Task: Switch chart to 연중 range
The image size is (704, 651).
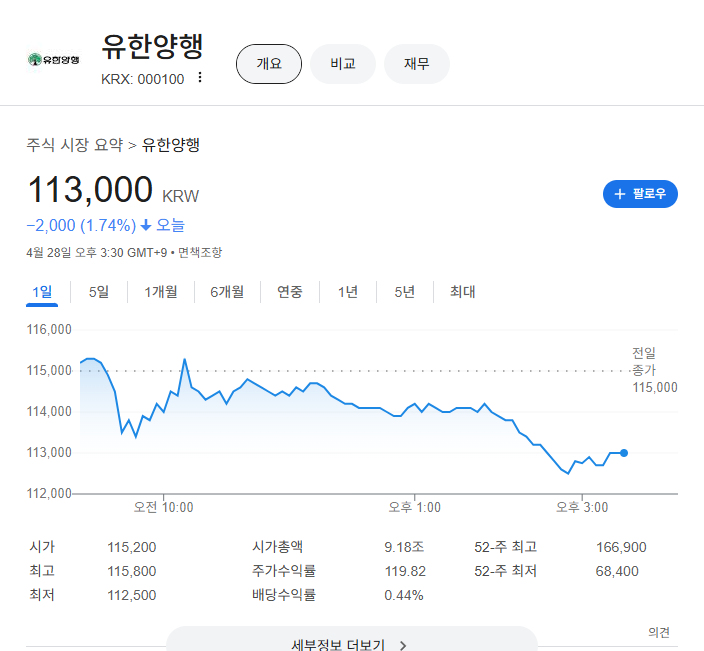Action: [290, 292]
